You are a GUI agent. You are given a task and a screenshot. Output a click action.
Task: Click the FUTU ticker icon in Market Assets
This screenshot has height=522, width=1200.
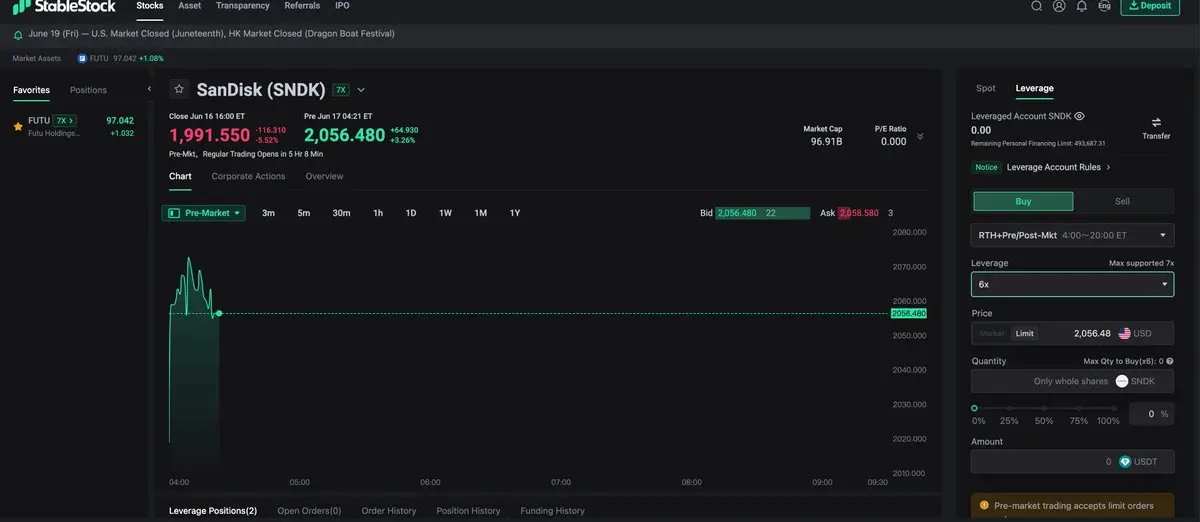click(82, 58)
